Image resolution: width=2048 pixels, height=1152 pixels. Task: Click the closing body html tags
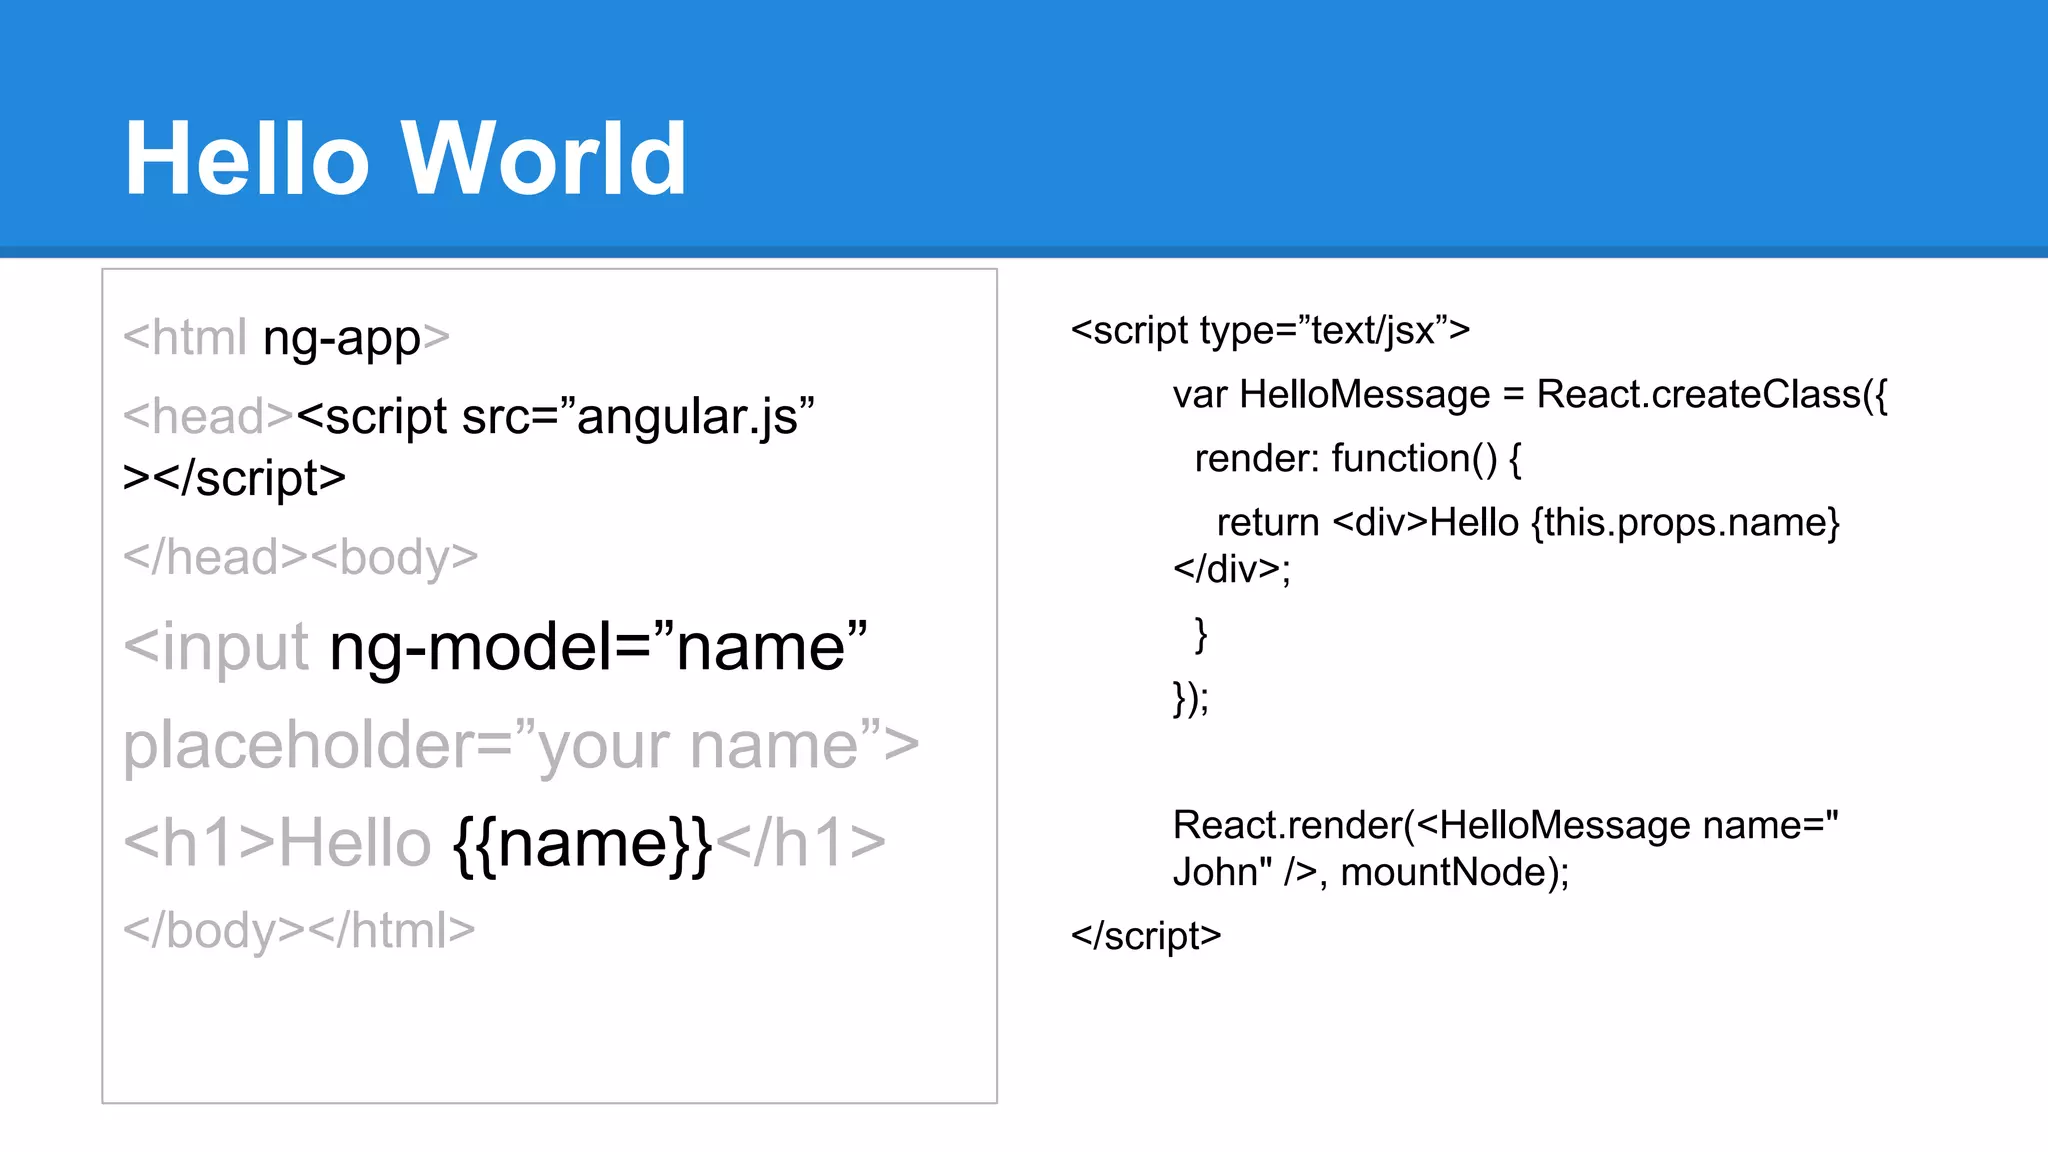(298, 930)
